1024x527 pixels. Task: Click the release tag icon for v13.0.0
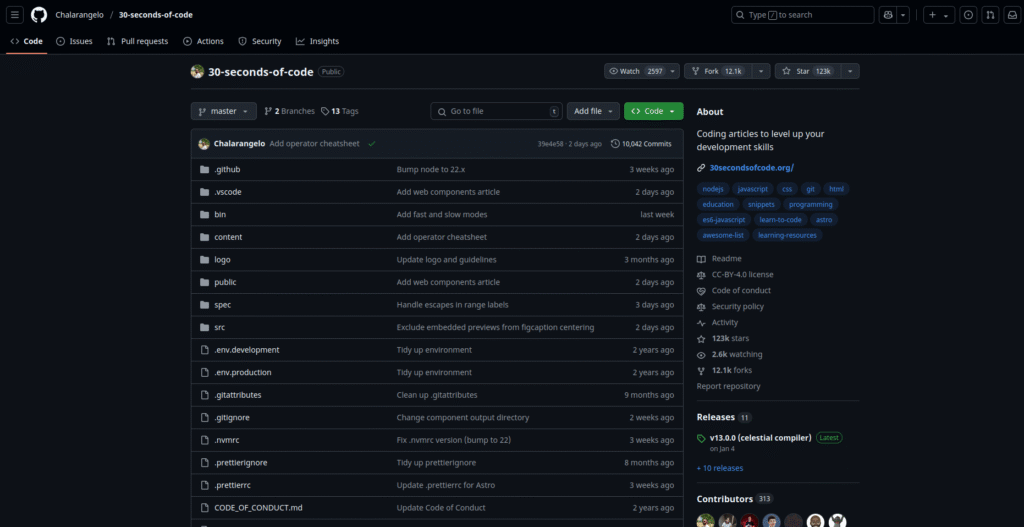[x=701, y=438]
